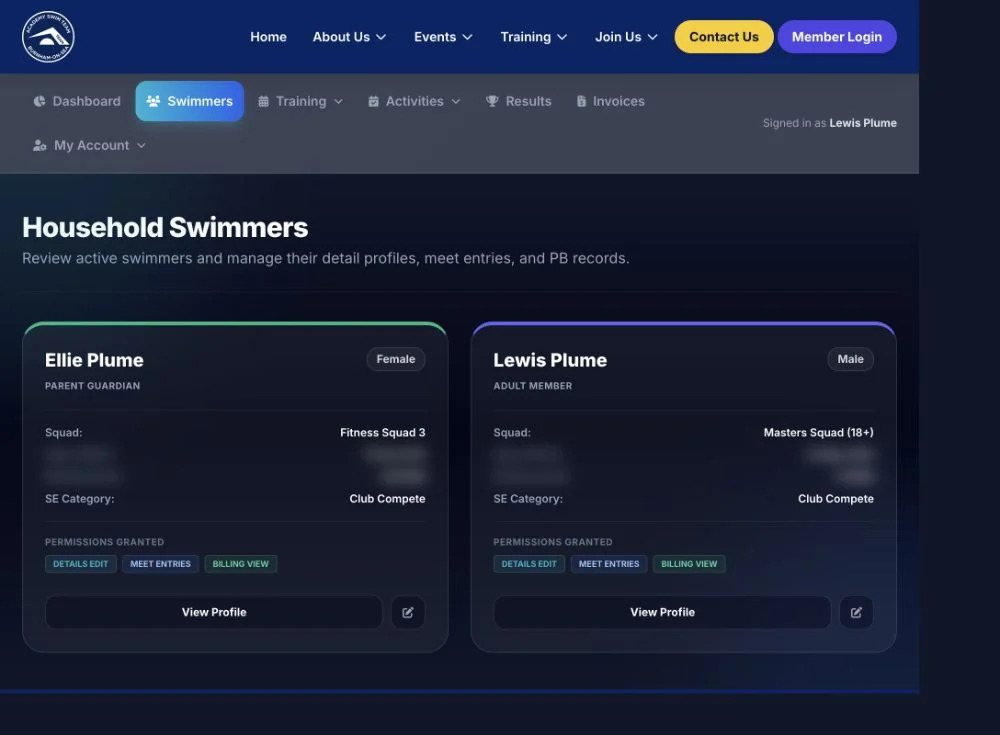
Task: Click Ellie's Club Compete SE category
Action: coord(387,499)
